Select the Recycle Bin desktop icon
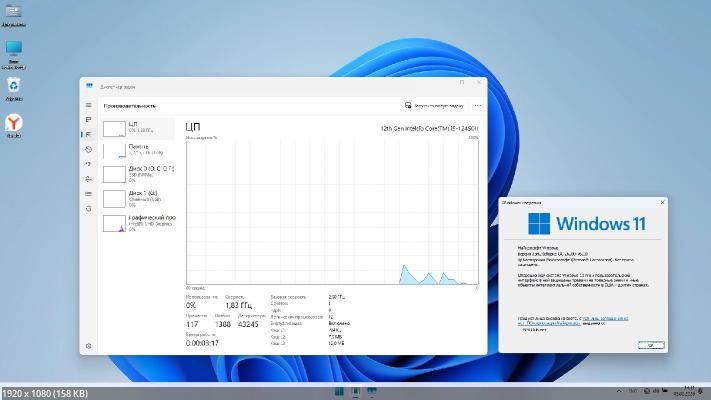Screen dimensions: 711x400 click(x=14, y=87)
